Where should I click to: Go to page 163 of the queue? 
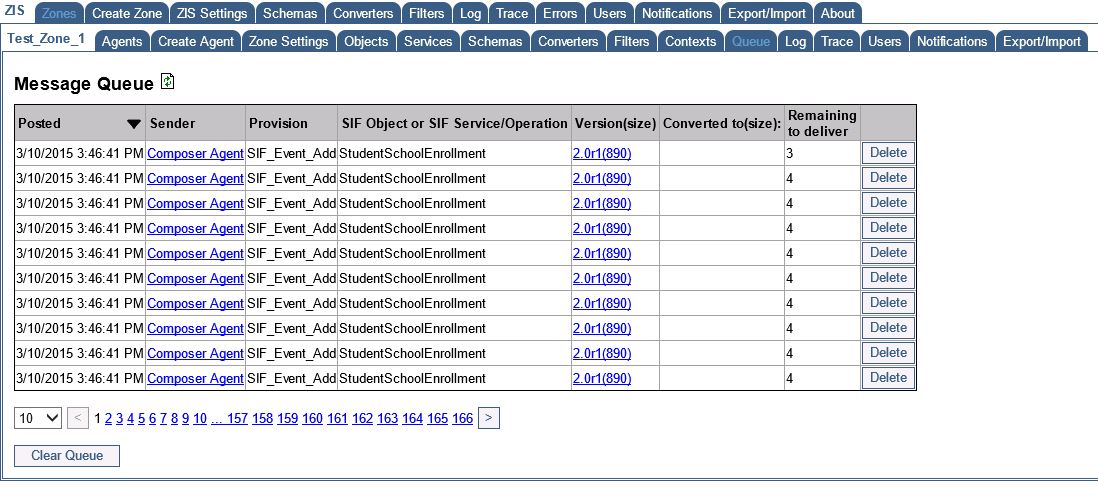(387, 419)
